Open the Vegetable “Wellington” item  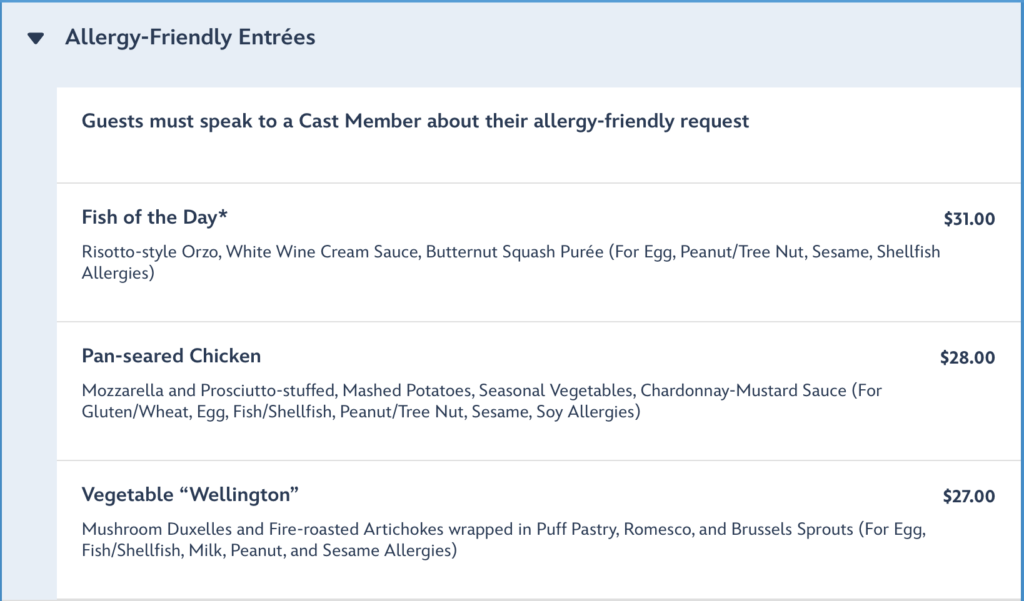click(190, 495)
